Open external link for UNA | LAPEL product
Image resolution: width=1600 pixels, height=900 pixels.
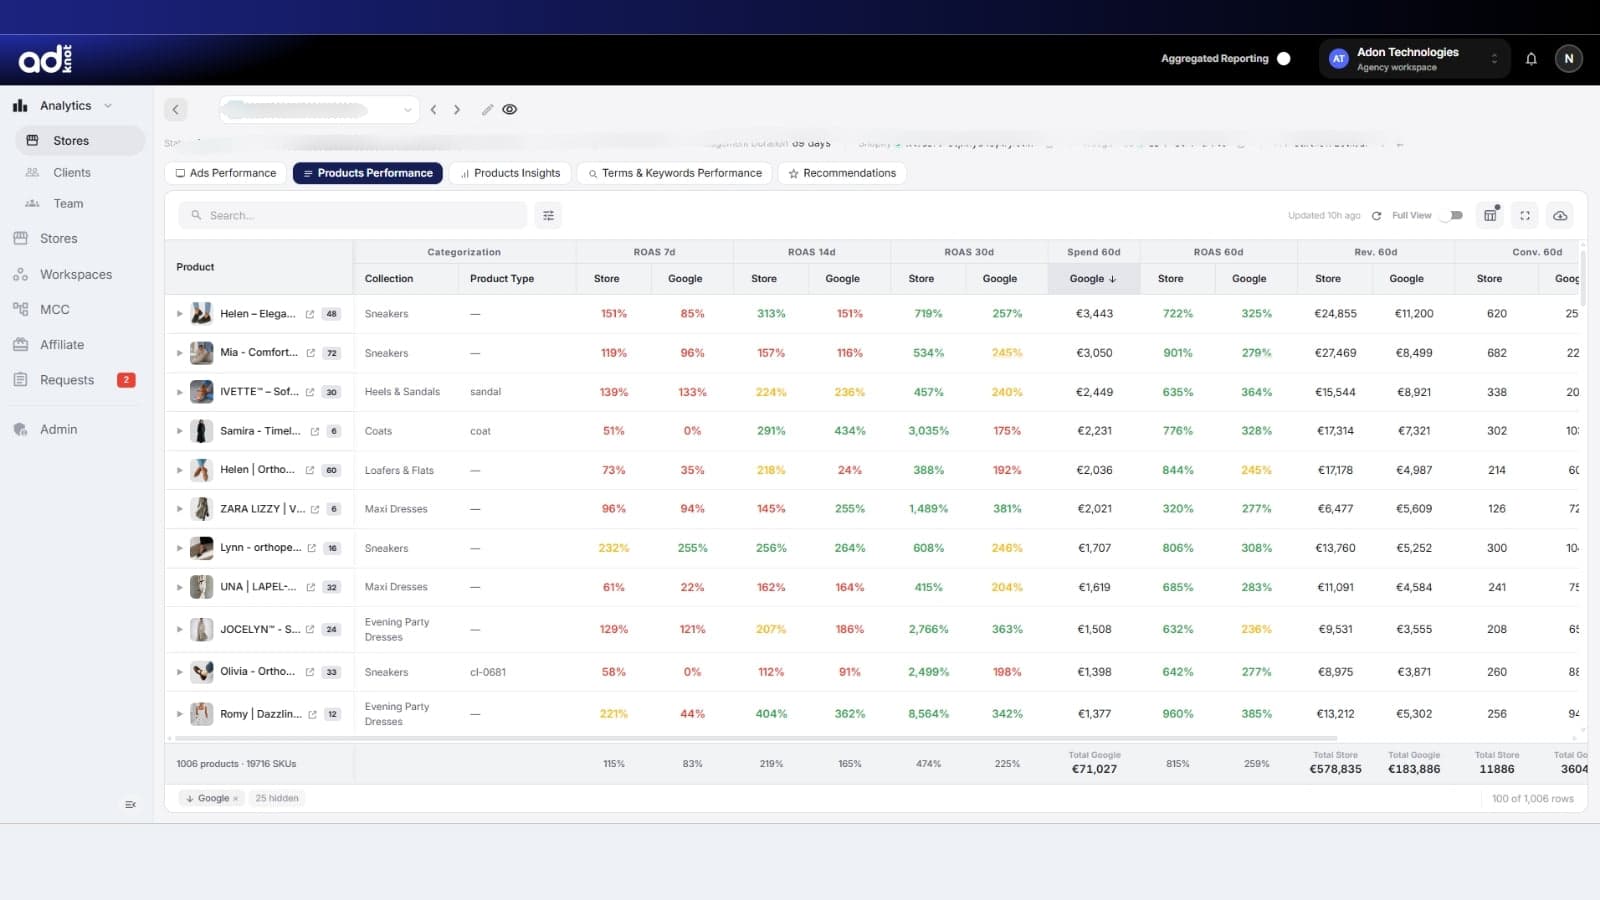click(x=311, y=587)
